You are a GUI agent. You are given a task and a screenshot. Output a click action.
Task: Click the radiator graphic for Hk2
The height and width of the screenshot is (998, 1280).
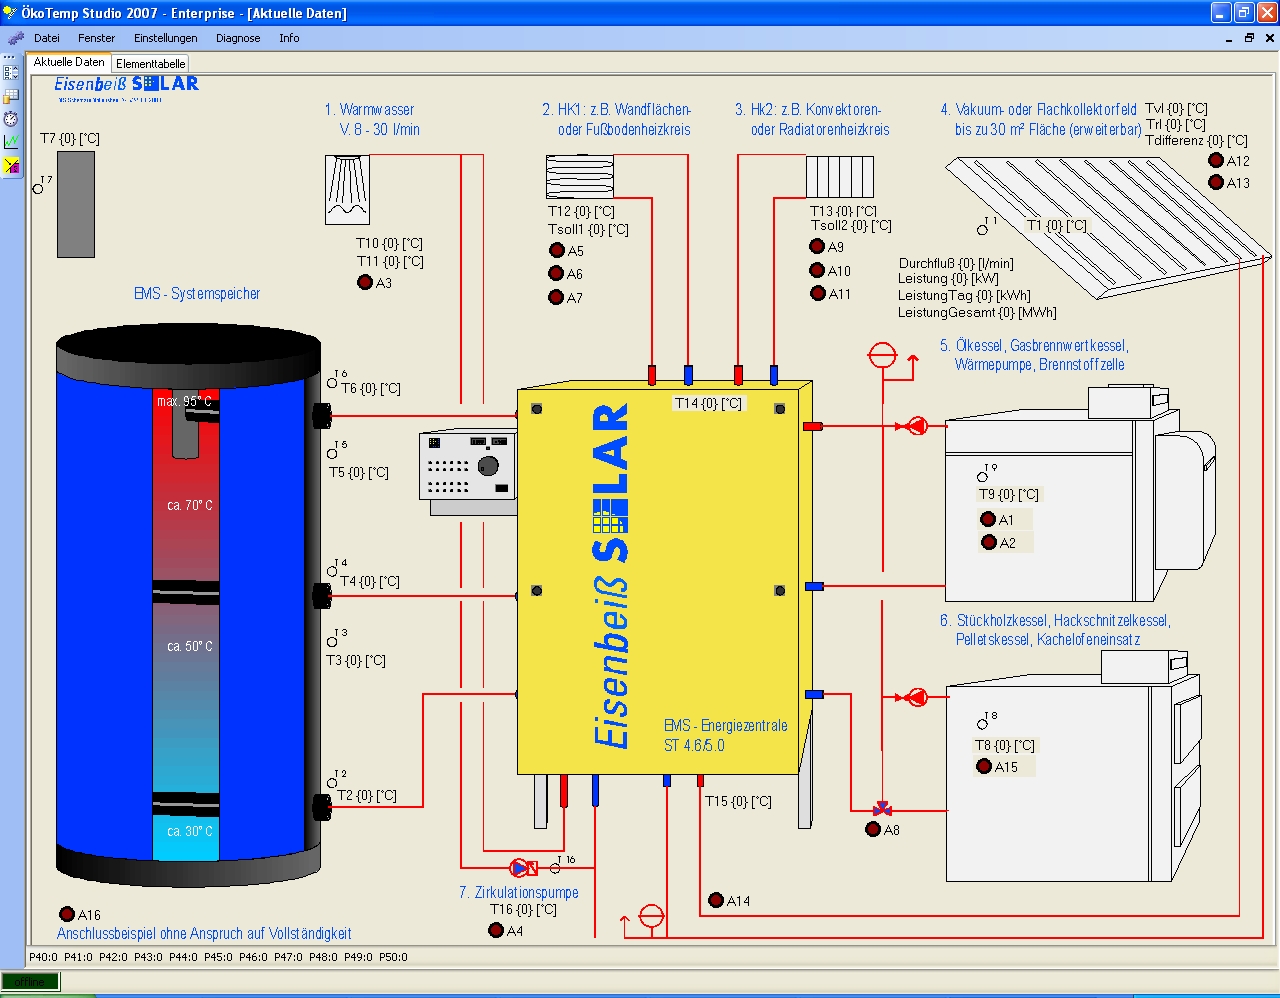point(840,176)
